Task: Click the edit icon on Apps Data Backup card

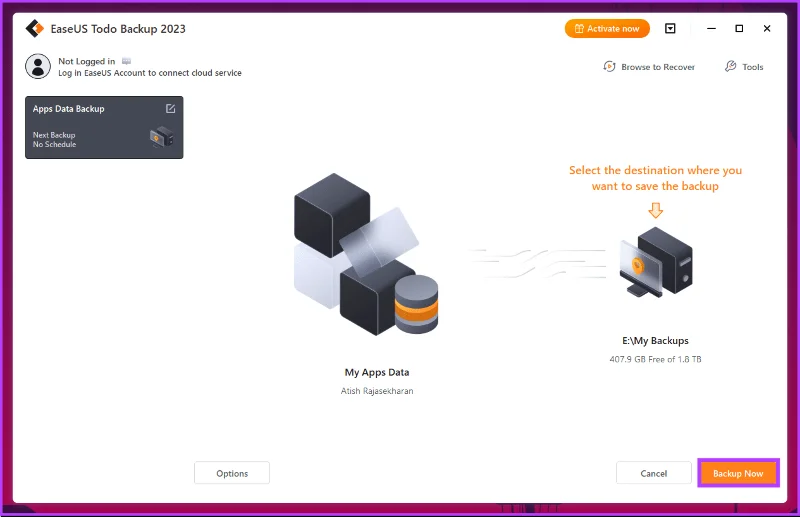Action: coord(170,109)
